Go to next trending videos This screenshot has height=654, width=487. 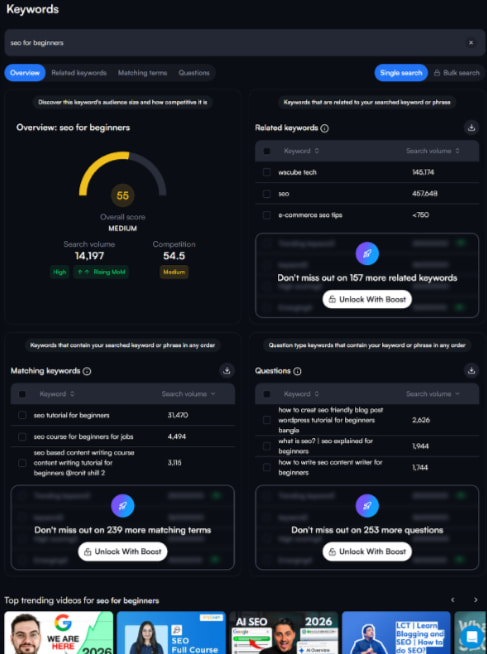tap(475, 600)
